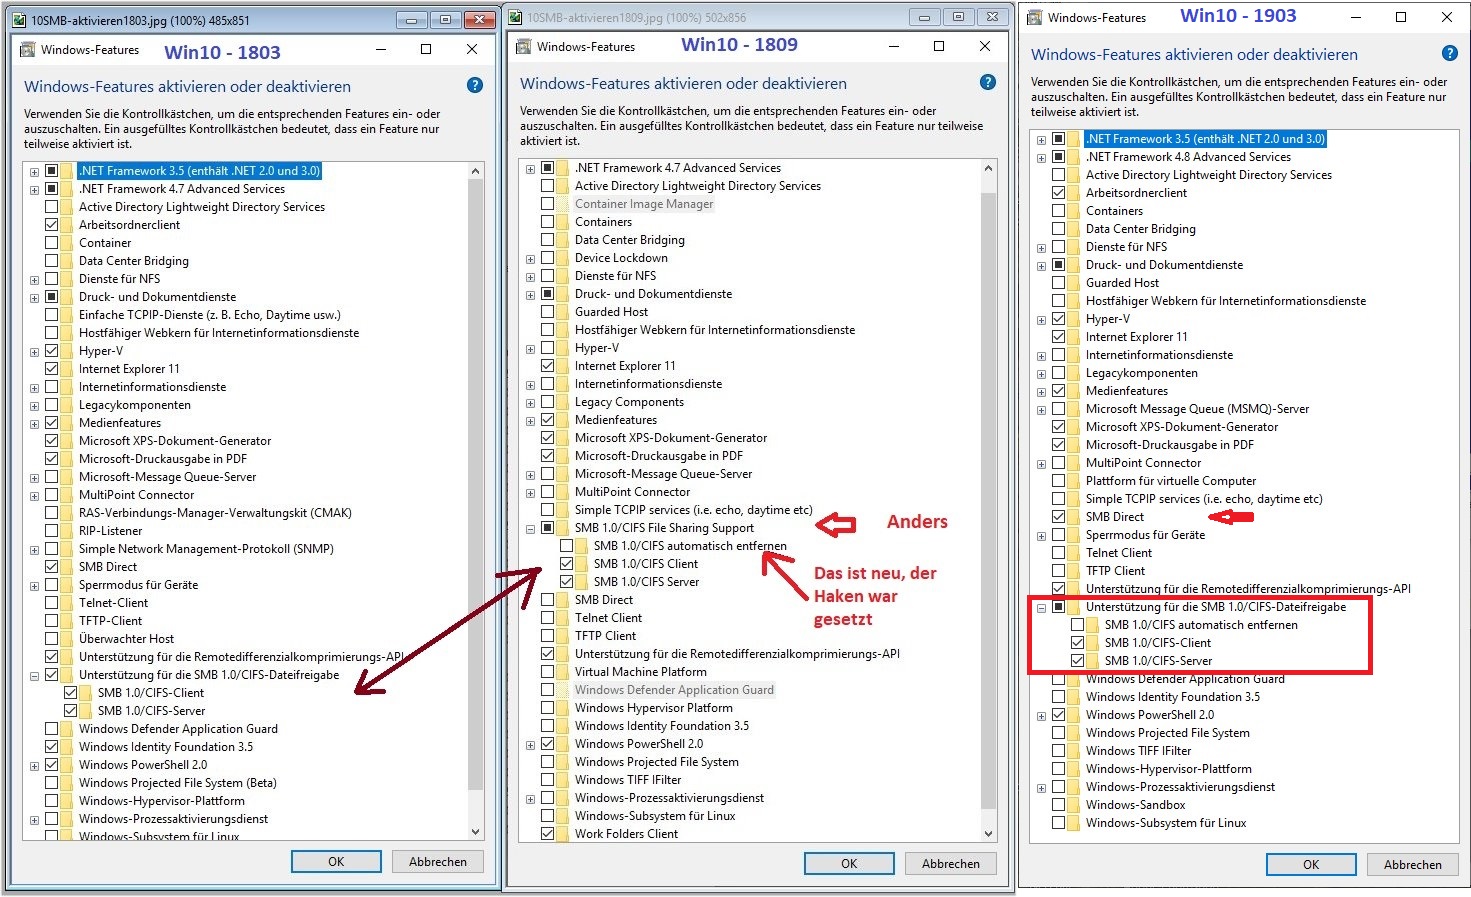Viewport: 1471px width, 897px height.
Task: Enable SMB Direct checkbox in the 1809 window
Action: tap(547, 600)
